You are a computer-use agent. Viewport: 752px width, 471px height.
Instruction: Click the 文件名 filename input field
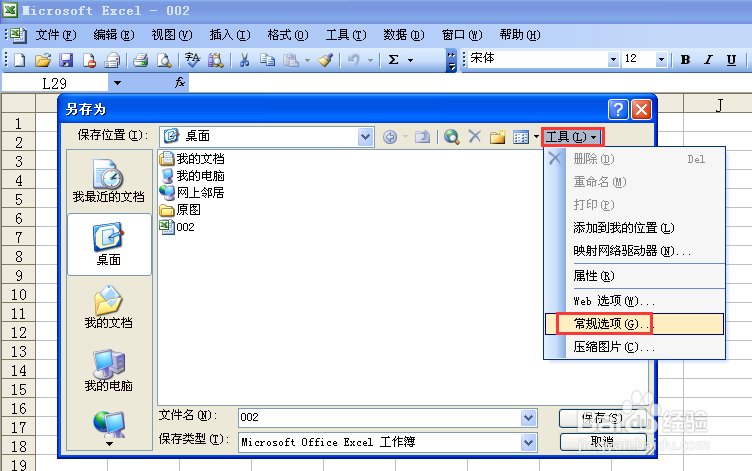380,418
